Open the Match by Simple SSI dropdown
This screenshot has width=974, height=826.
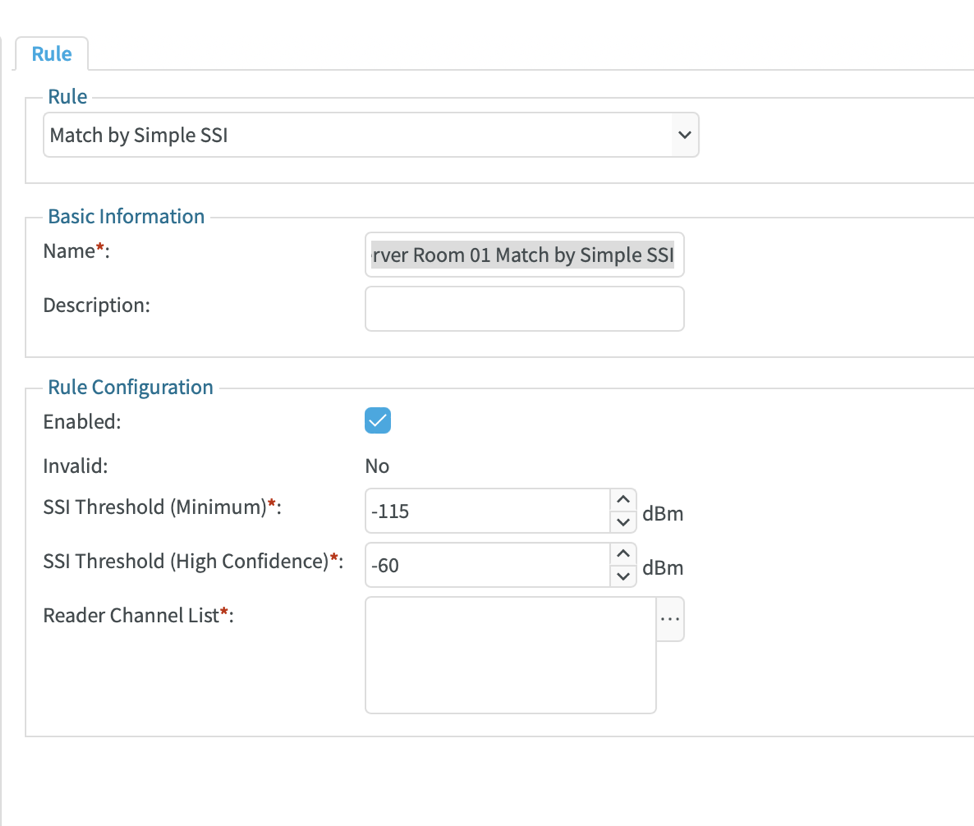[370, 134]
